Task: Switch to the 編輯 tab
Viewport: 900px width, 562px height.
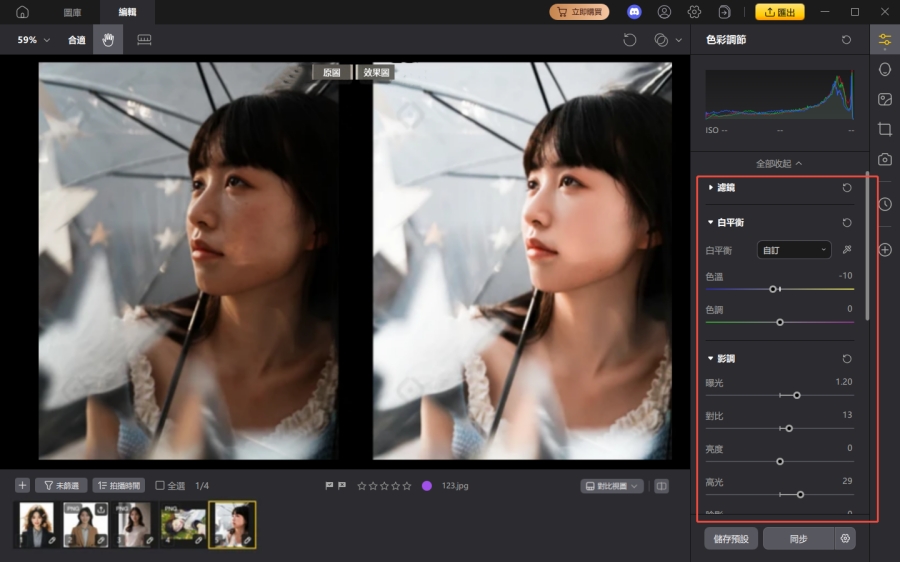Action: tap(127, 12)
